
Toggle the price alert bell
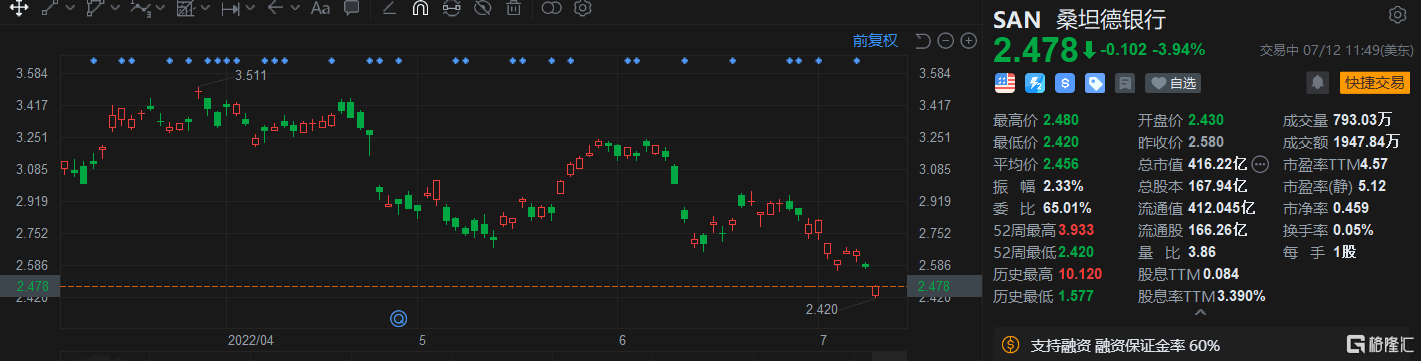click(1317, 82)
